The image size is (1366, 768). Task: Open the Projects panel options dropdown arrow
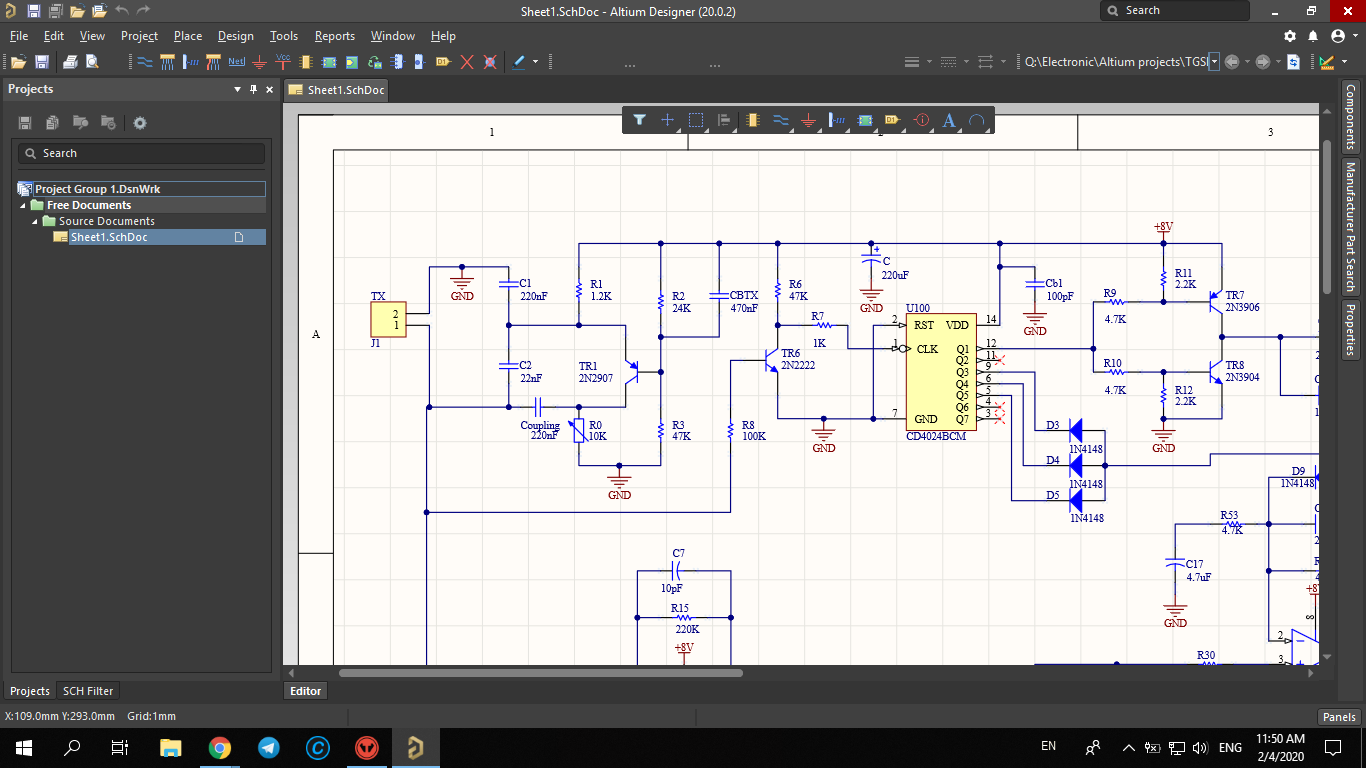(237, 89)
